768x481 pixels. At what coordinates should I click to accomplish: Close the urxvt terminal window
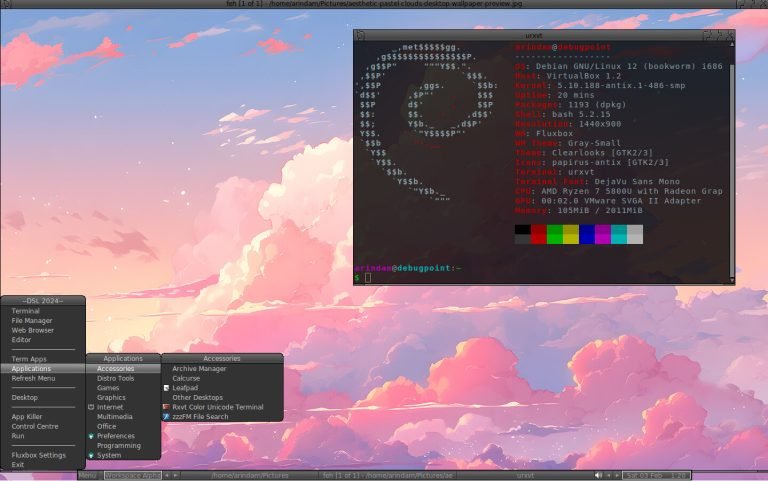click(730, 35)
